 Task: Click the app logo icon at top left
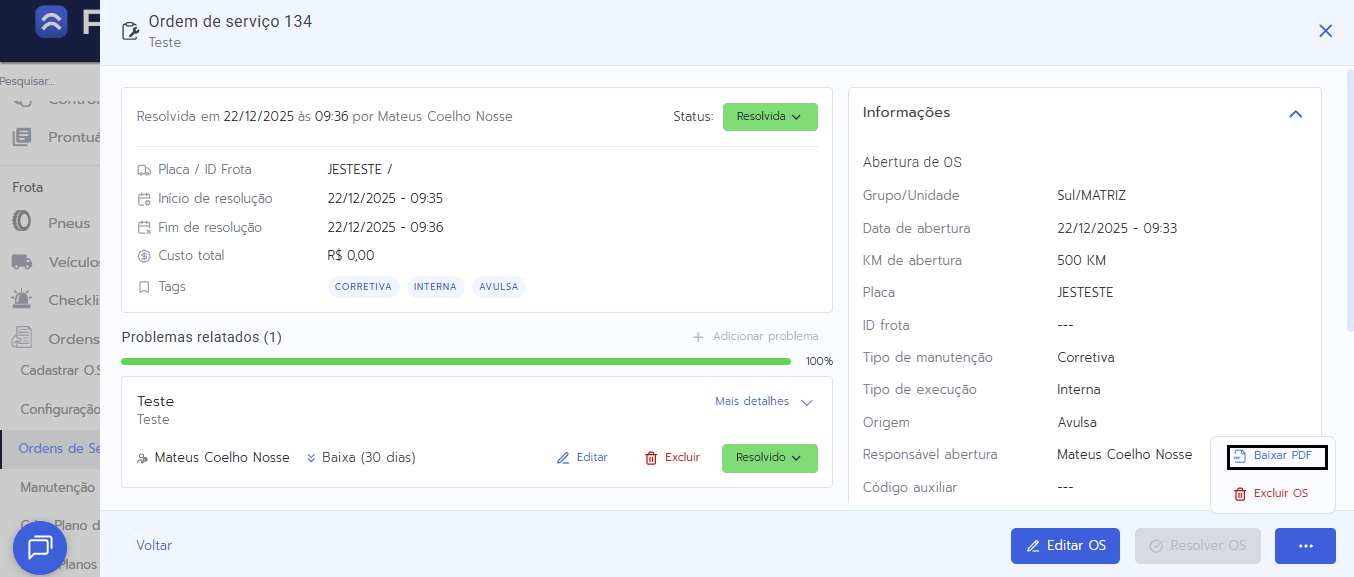point(51,21)
